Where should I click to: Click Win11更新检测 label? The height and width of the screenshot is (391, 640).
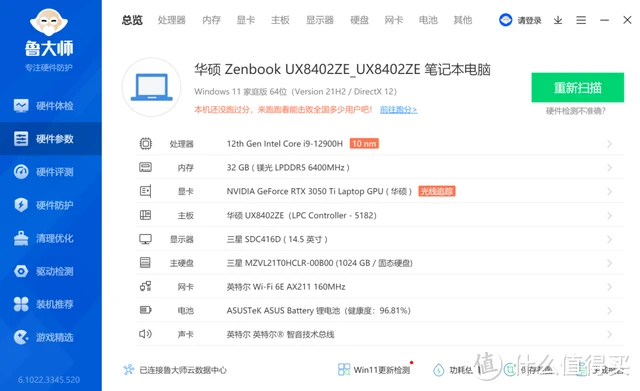[382, 370]
